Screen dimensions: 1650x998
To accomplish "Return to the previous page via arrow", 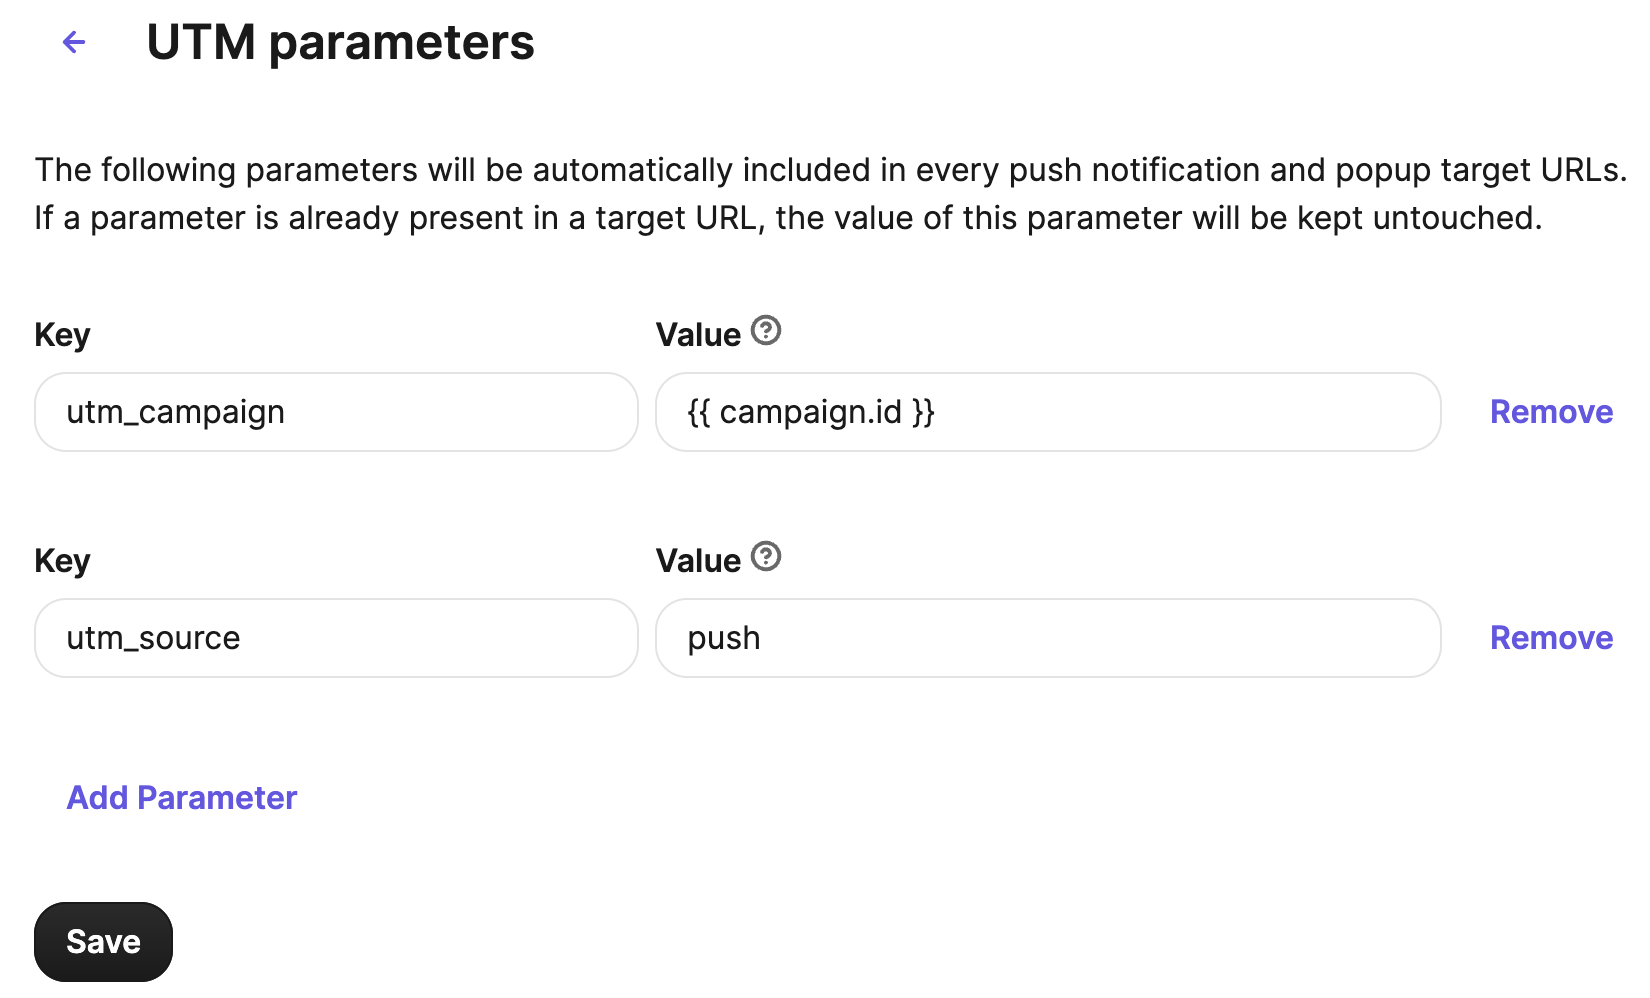I will click(x=74, y=42).
